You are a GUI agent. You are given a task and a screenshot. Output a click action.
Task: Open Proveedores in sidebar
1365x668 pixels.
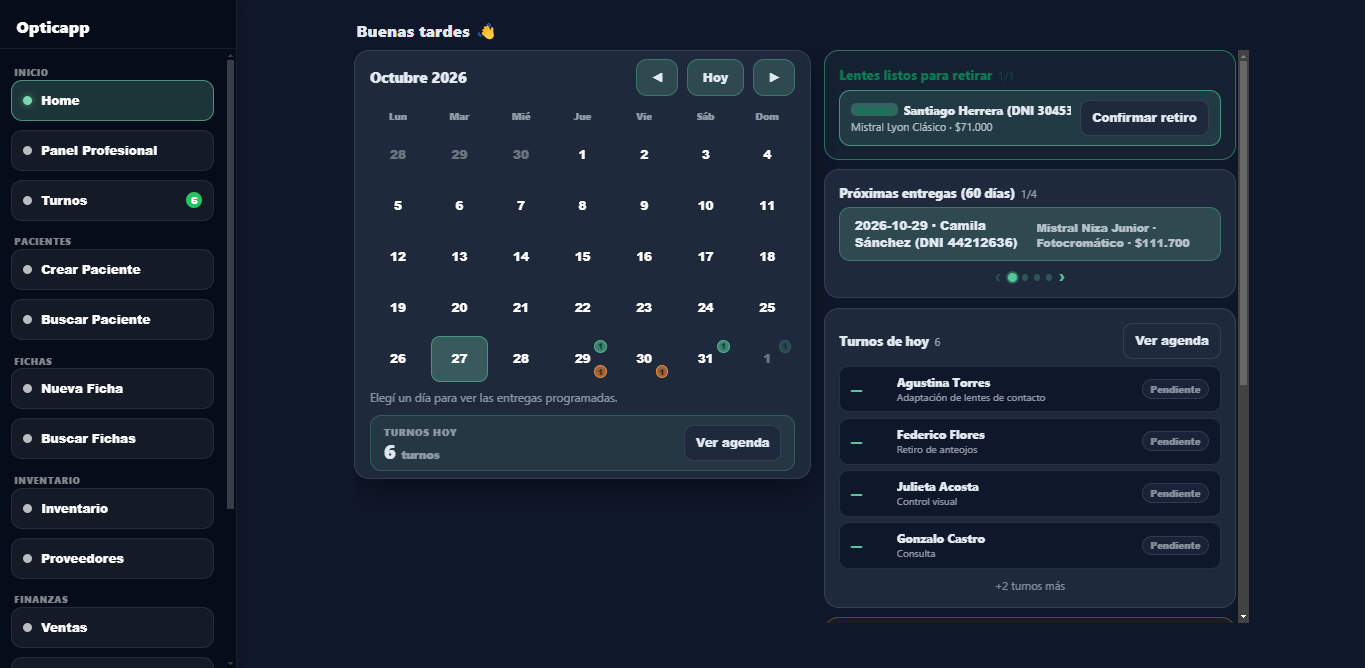pos(112,559)
